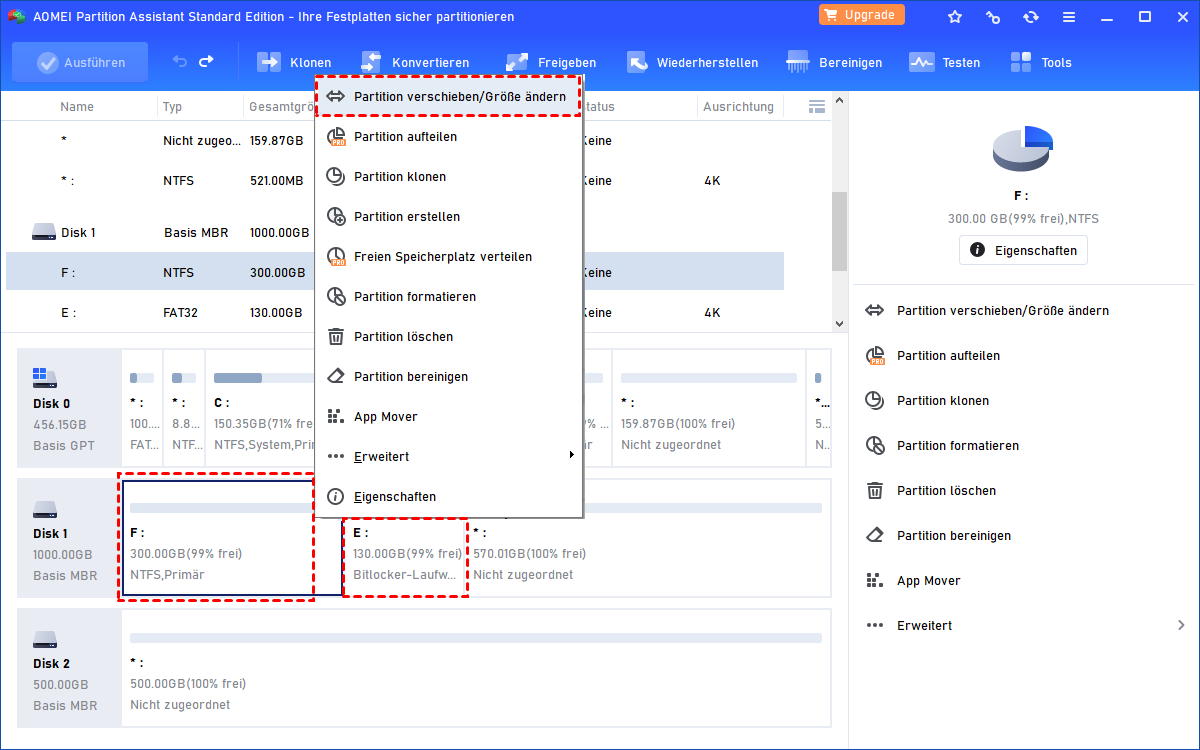
Task: Expand the Erweitert submenu in context menu
Action: click(448, 457)
